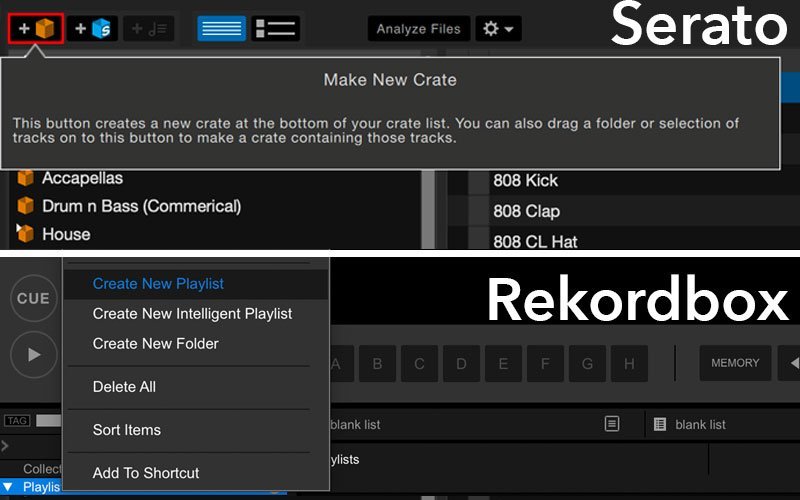Click the crate list scrollbar

[428, 209]
